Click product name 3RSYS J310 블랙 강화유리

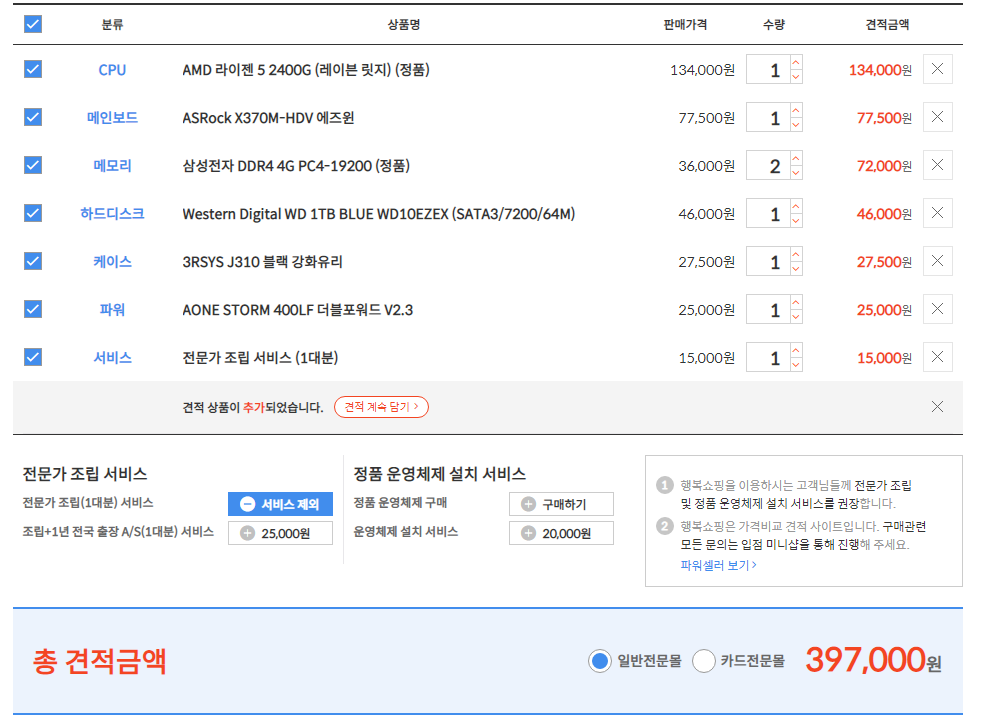262,261
